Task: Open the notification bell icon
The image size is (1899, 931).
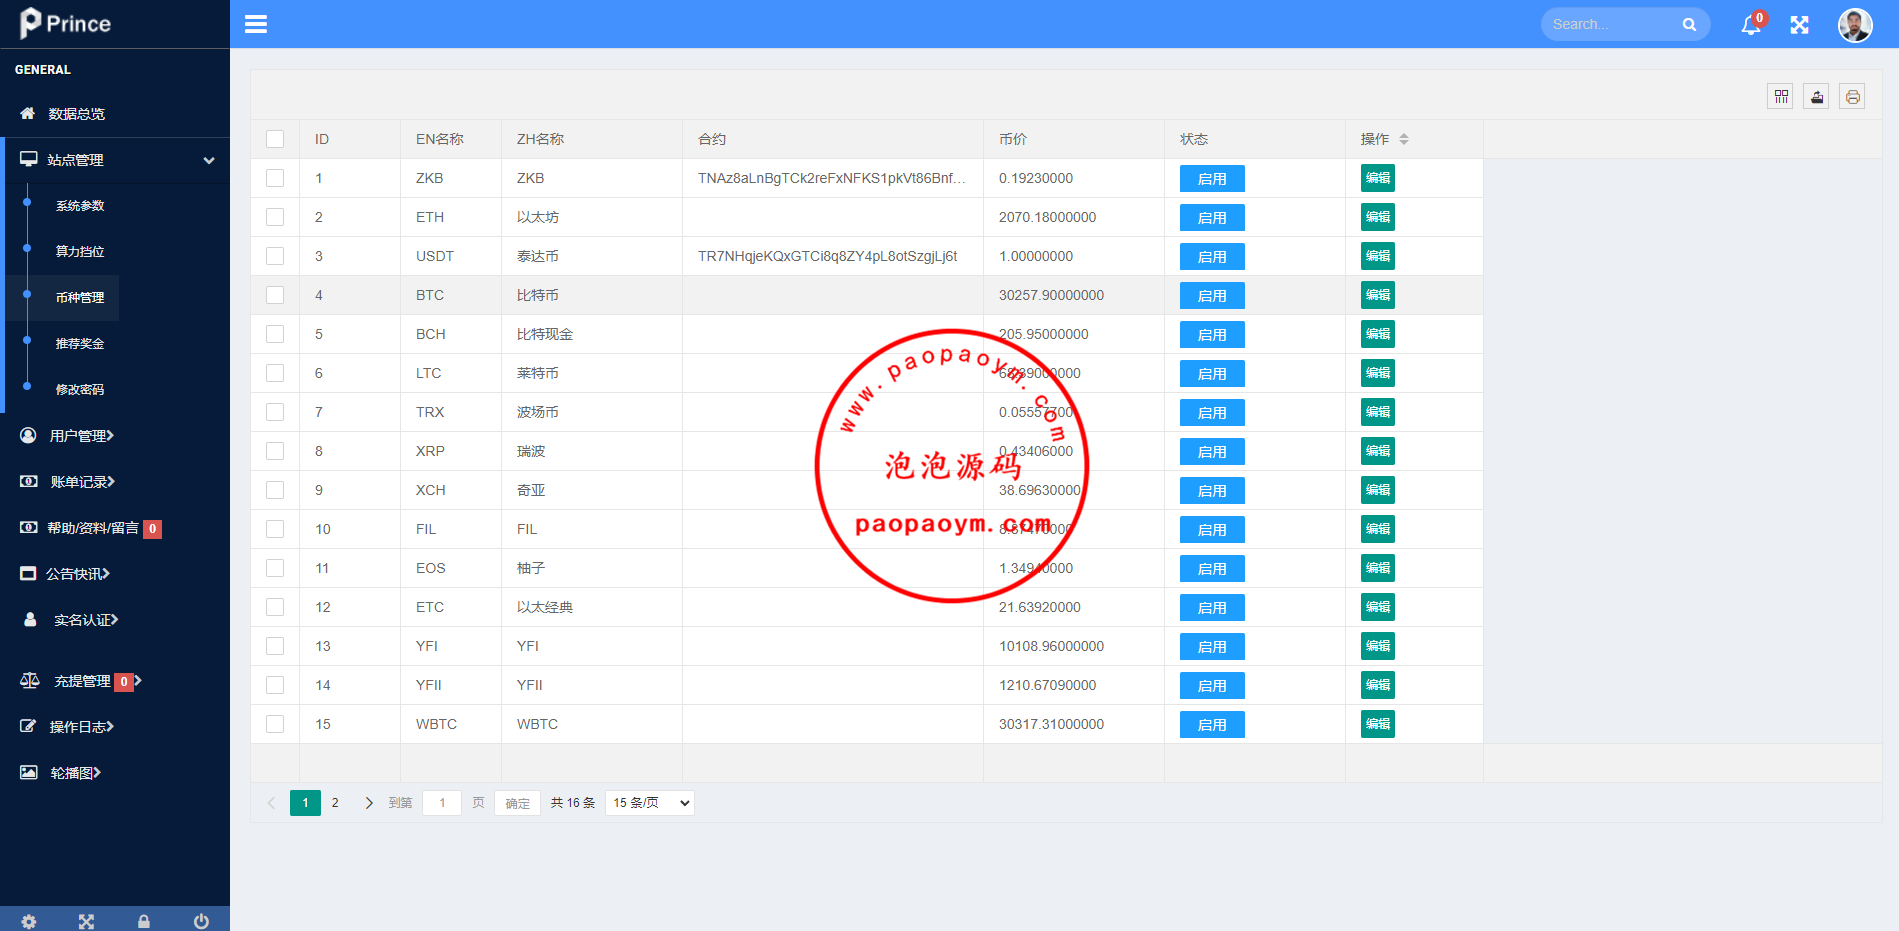Action: pos(1751,25)
